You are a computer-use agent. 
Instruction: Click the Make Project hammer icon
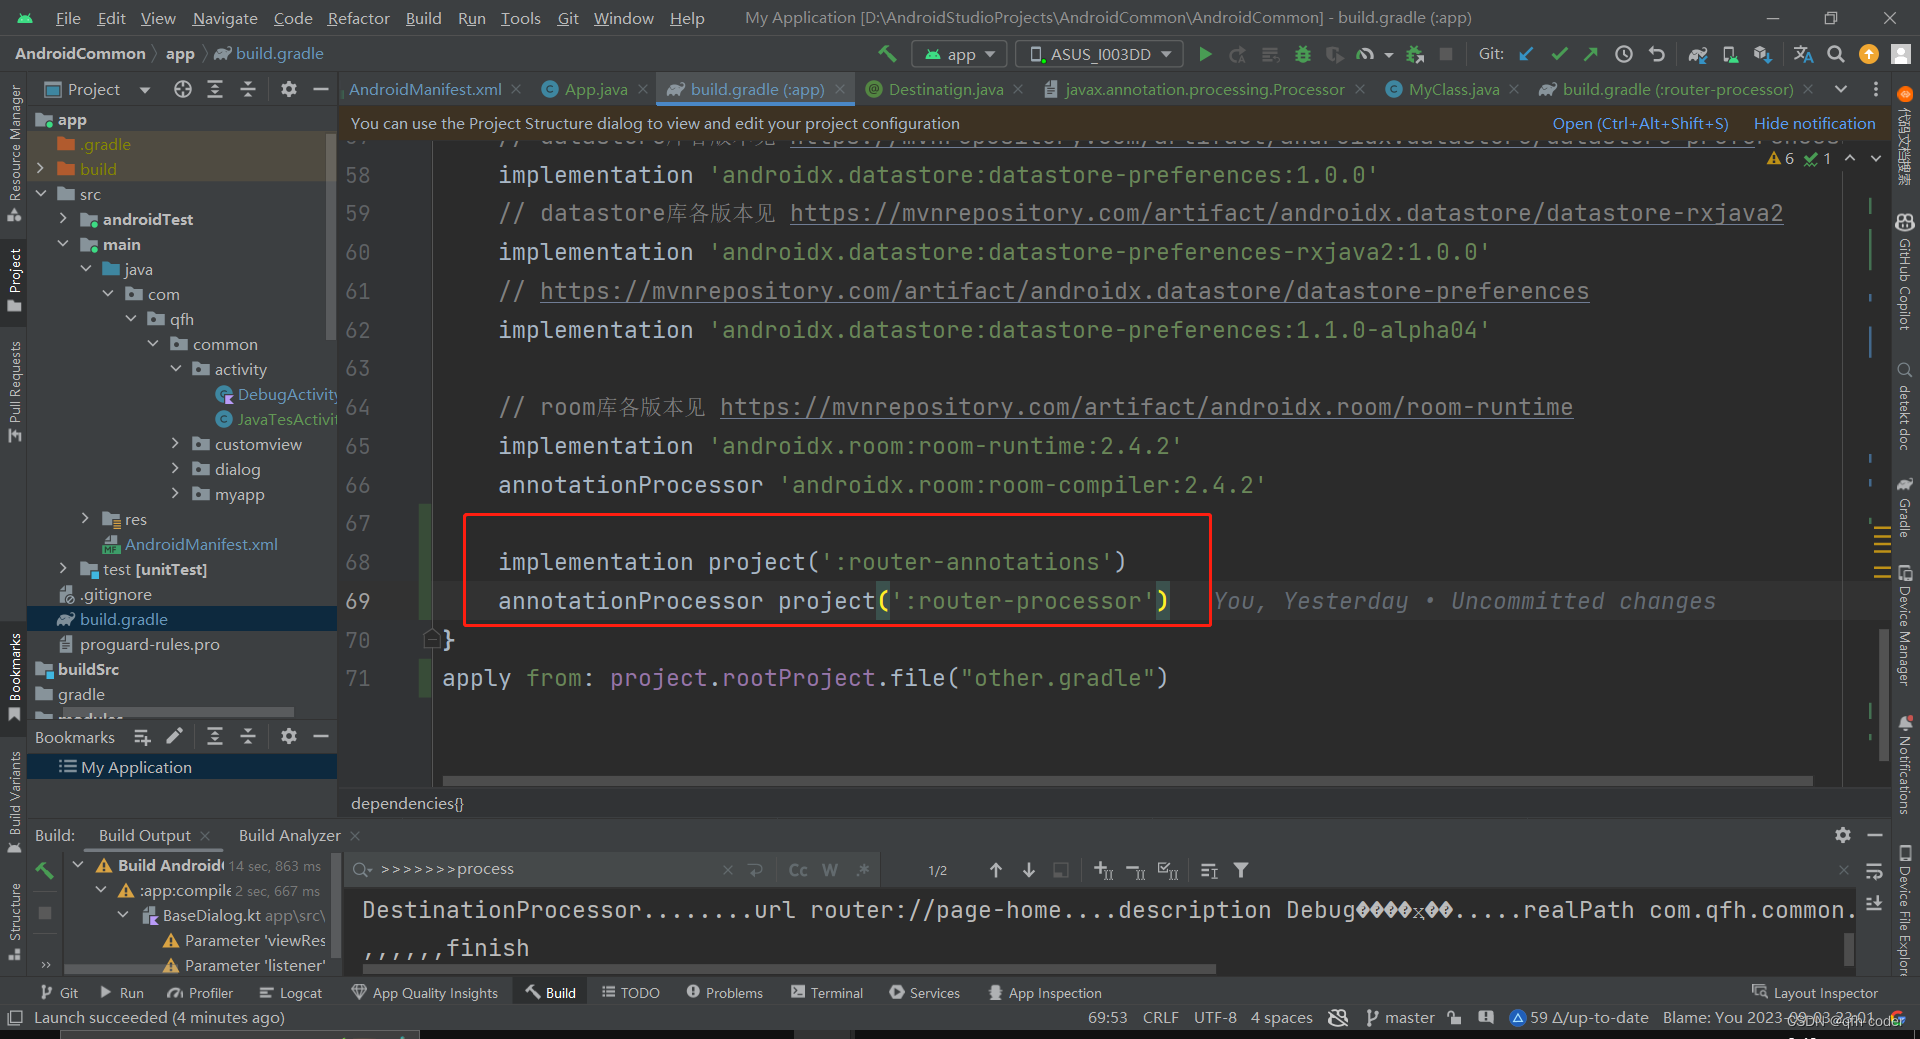click(x=886, y=54)
